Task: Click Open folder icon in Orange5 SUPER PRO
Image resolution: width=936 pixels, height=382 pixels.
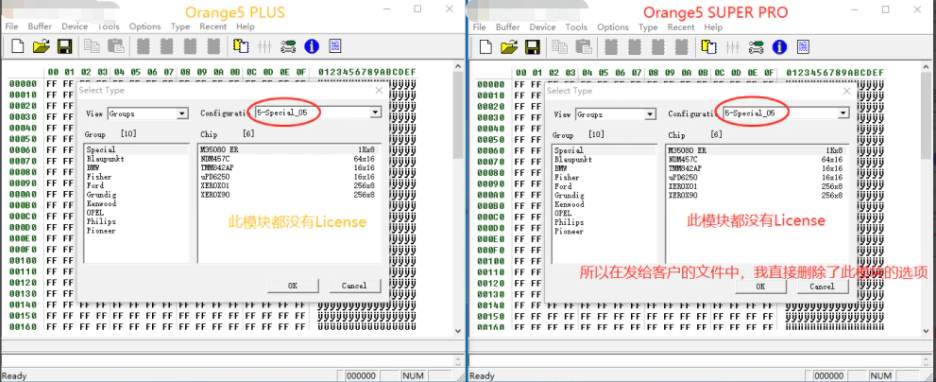Action: click(x=509, y=47)
